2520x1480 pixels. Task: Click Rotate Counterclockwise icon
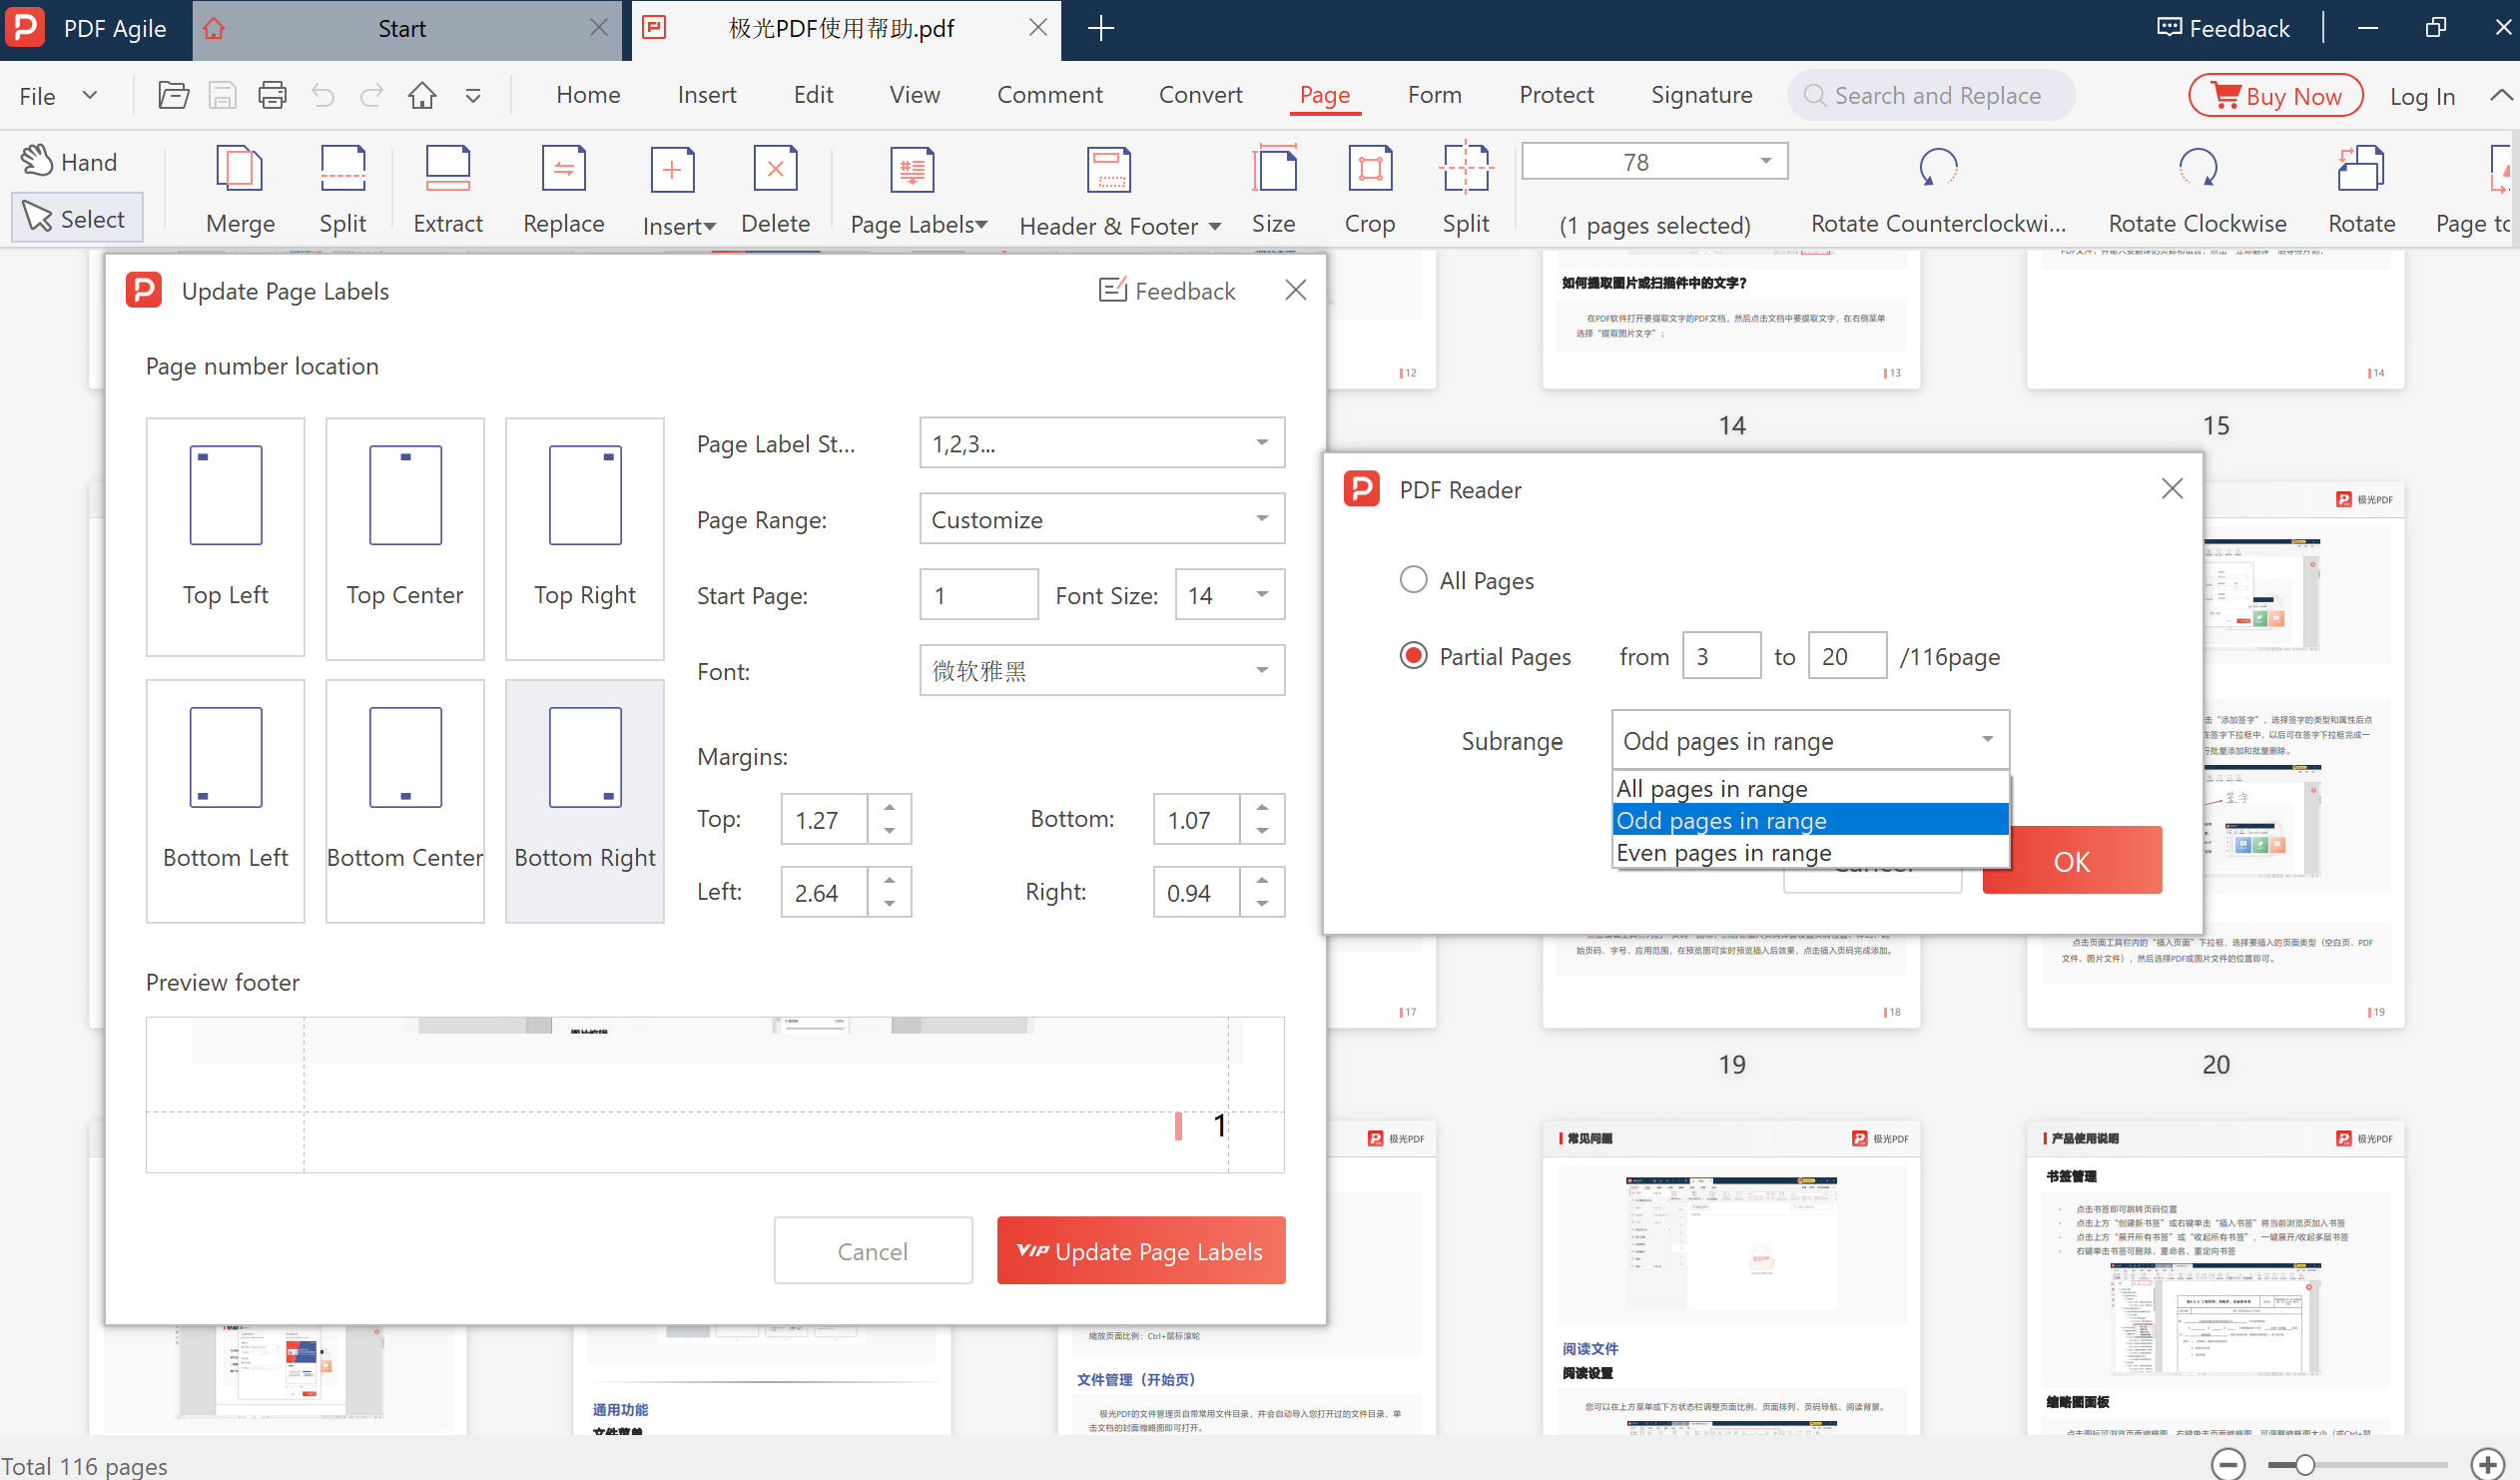1937,168
